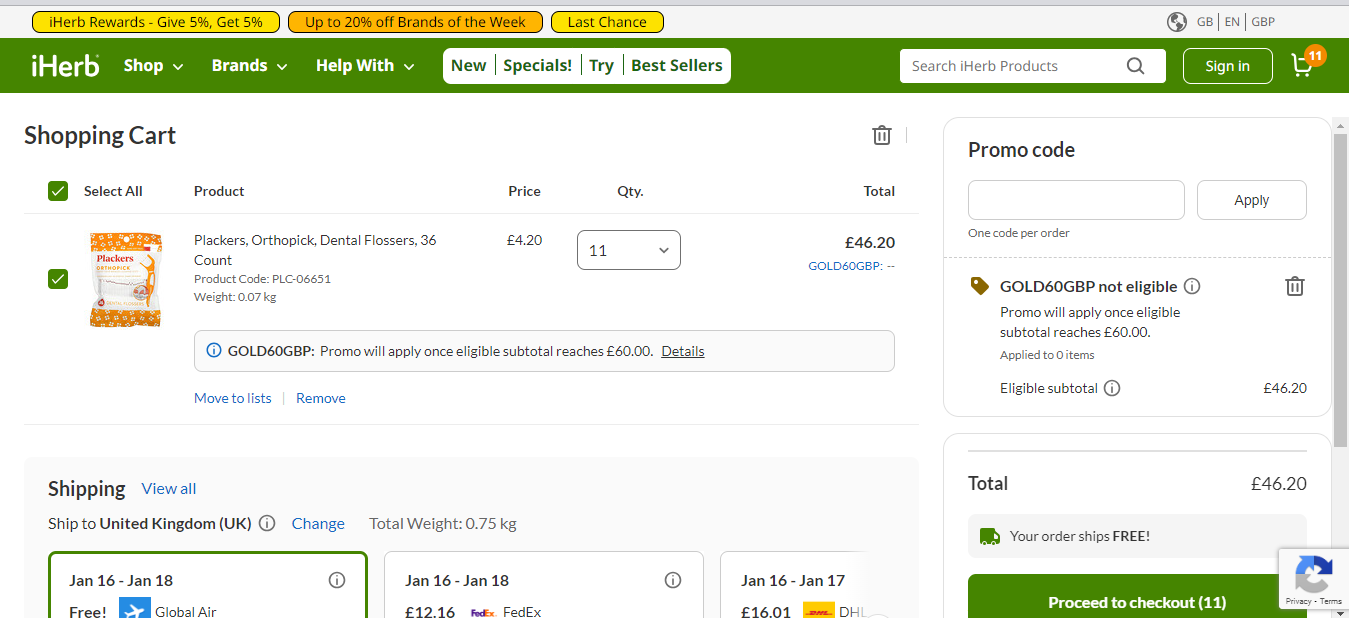Change the ship-to country
This screenshot has width=1349, height=618.
tap(318, 523)
